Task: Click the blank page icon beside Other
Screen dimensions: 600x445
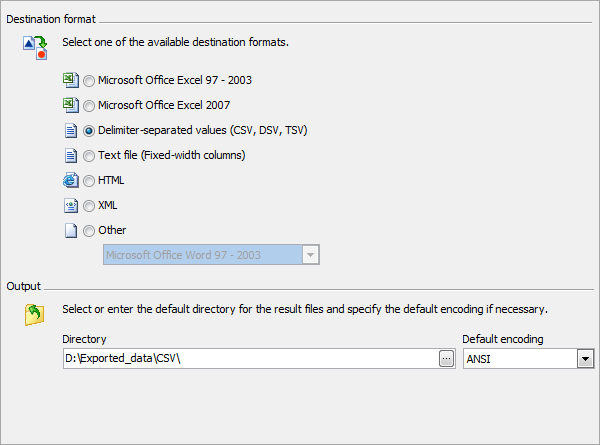Action: [70, 230]
